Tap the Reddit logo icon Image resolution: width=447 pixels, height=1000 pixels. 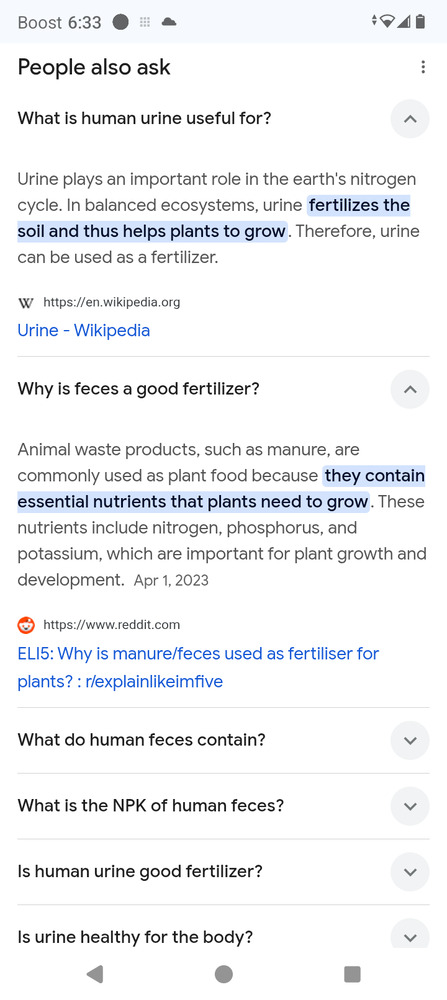[x=26, y=625]
